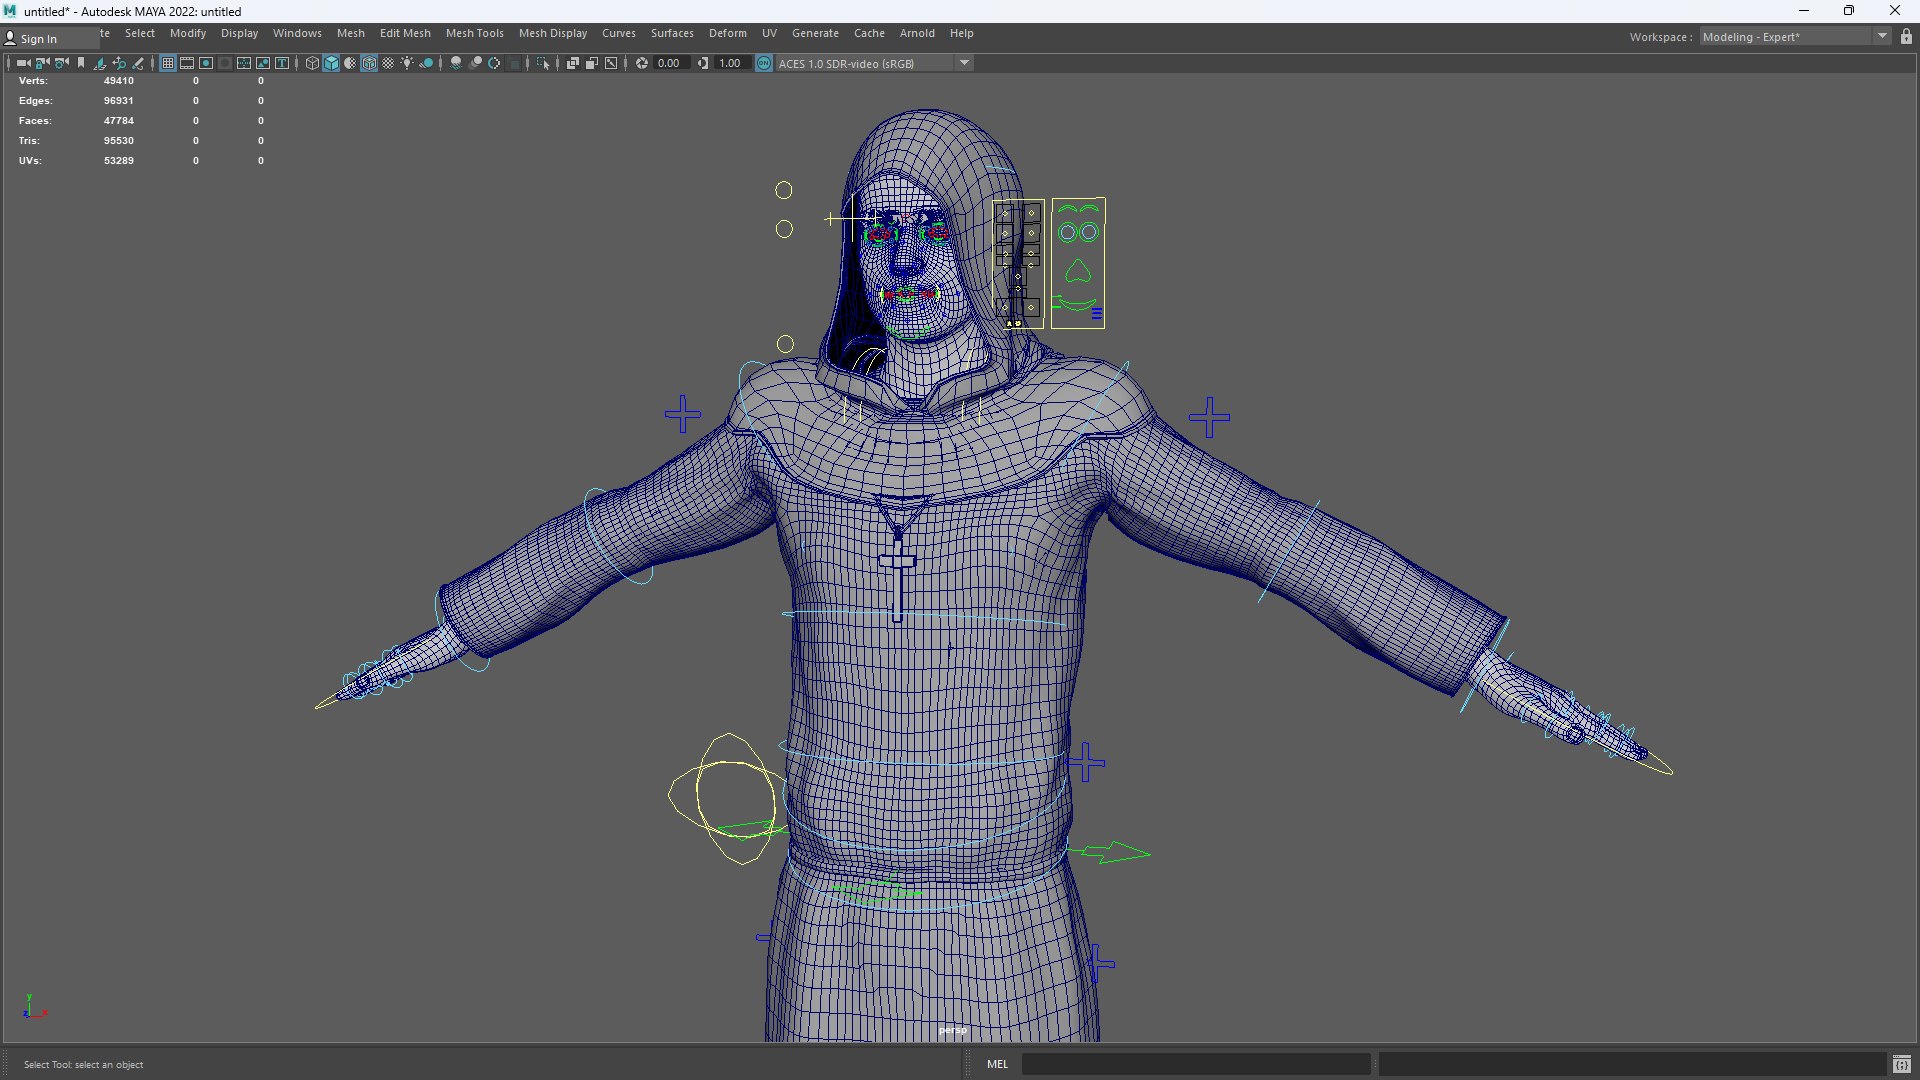Open Camera Attributes from panel toolbar

pos(62,63)
